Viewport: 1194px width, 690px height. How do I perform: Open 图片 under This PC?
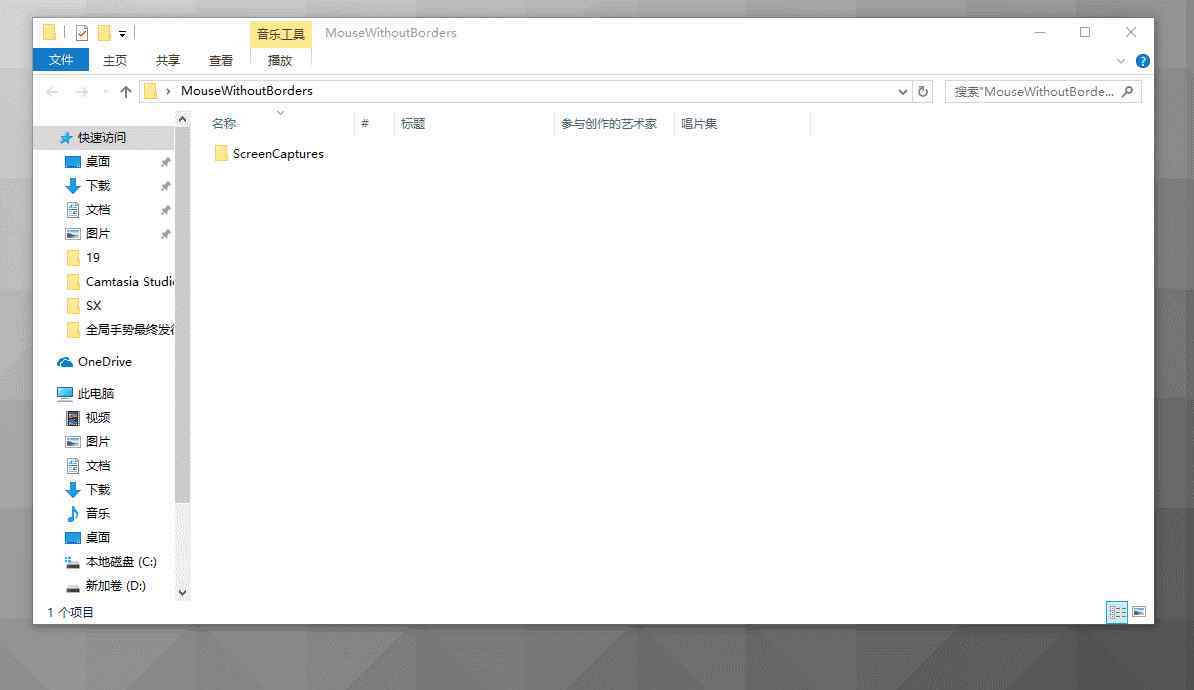(97, 442)
